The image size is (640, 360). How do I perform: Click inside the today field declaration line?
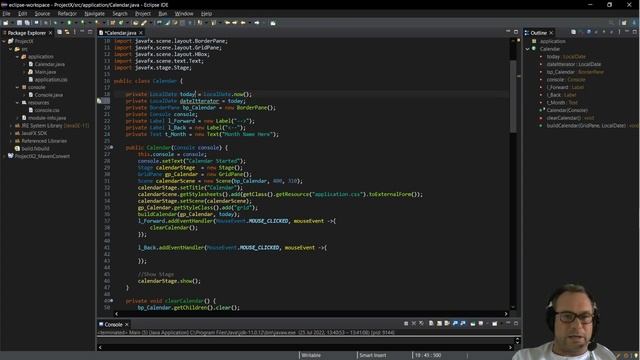coord(189,94)
